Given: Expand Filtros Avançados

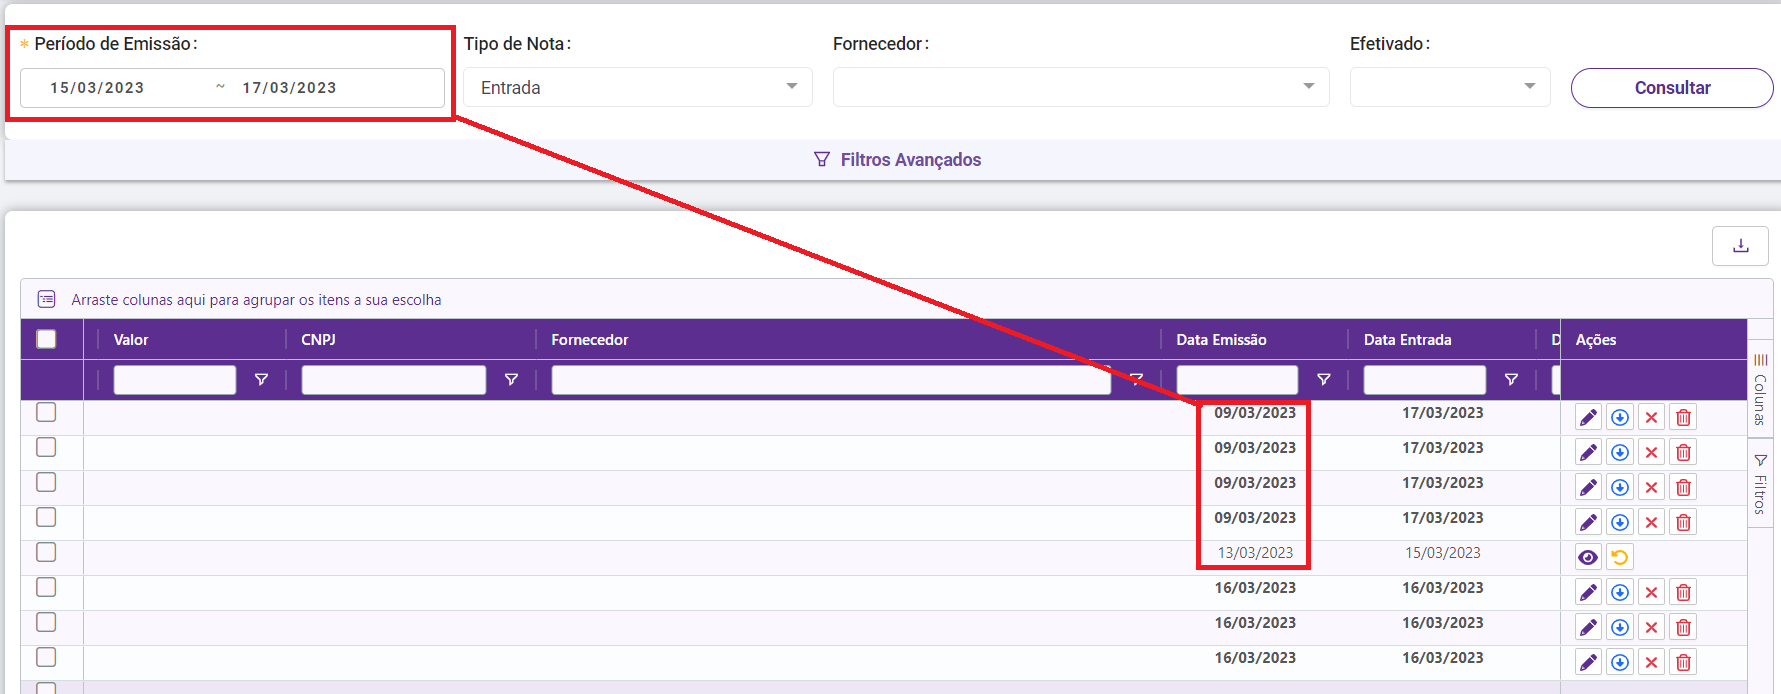Looking at the screenshot, I should click(x=897, y=160).
